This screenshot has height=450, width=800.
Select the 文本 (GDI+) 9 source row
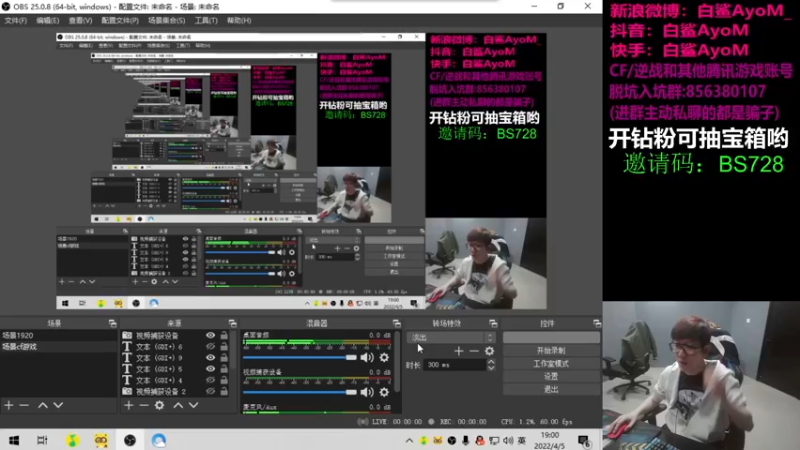tap(176, 358)
